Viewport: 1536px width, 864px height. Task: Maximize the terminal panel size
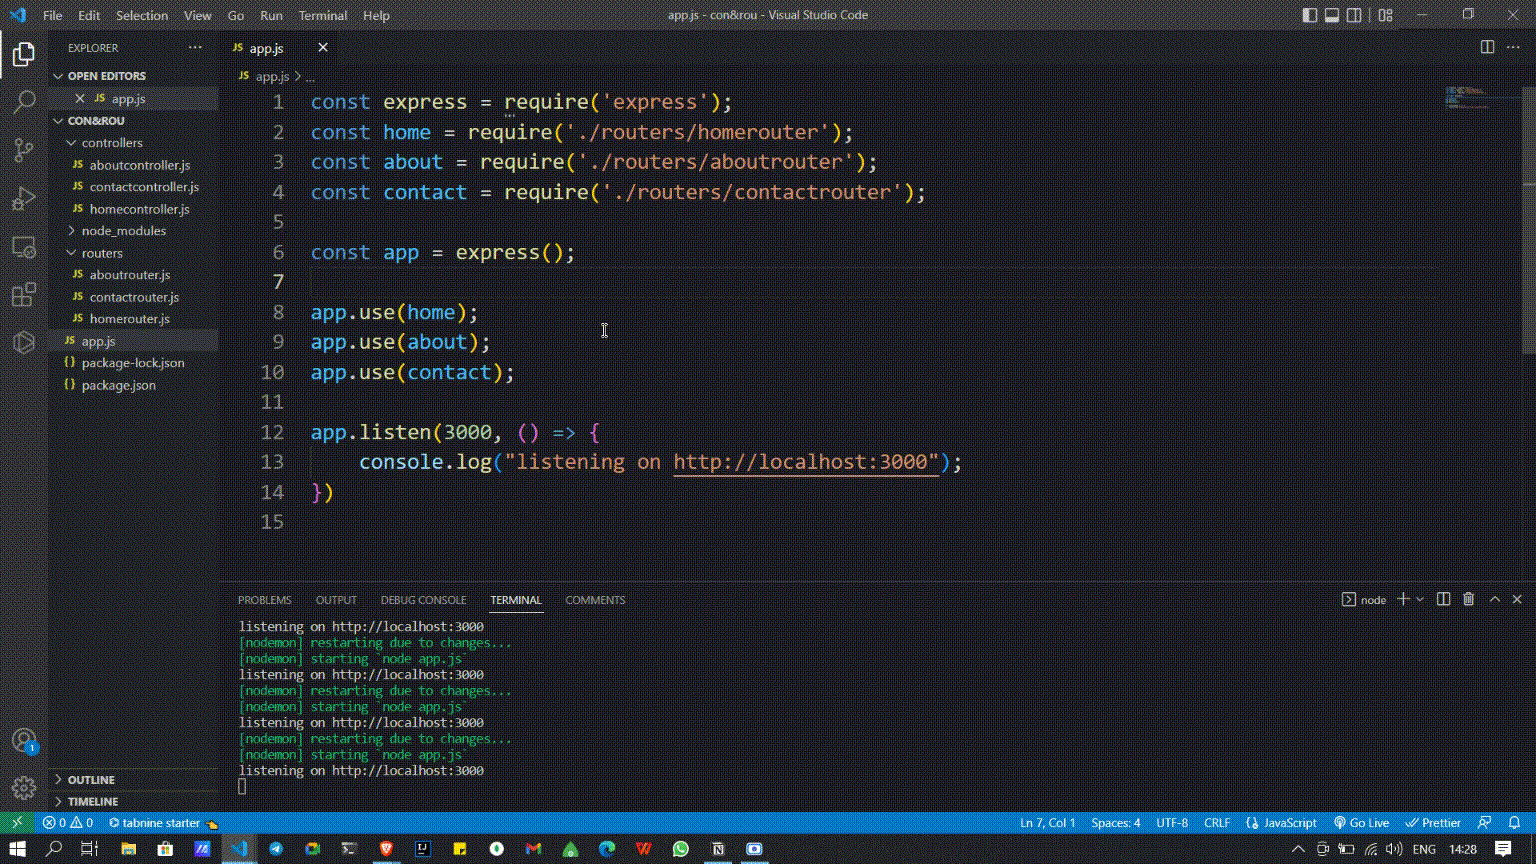coord(1495,599)
